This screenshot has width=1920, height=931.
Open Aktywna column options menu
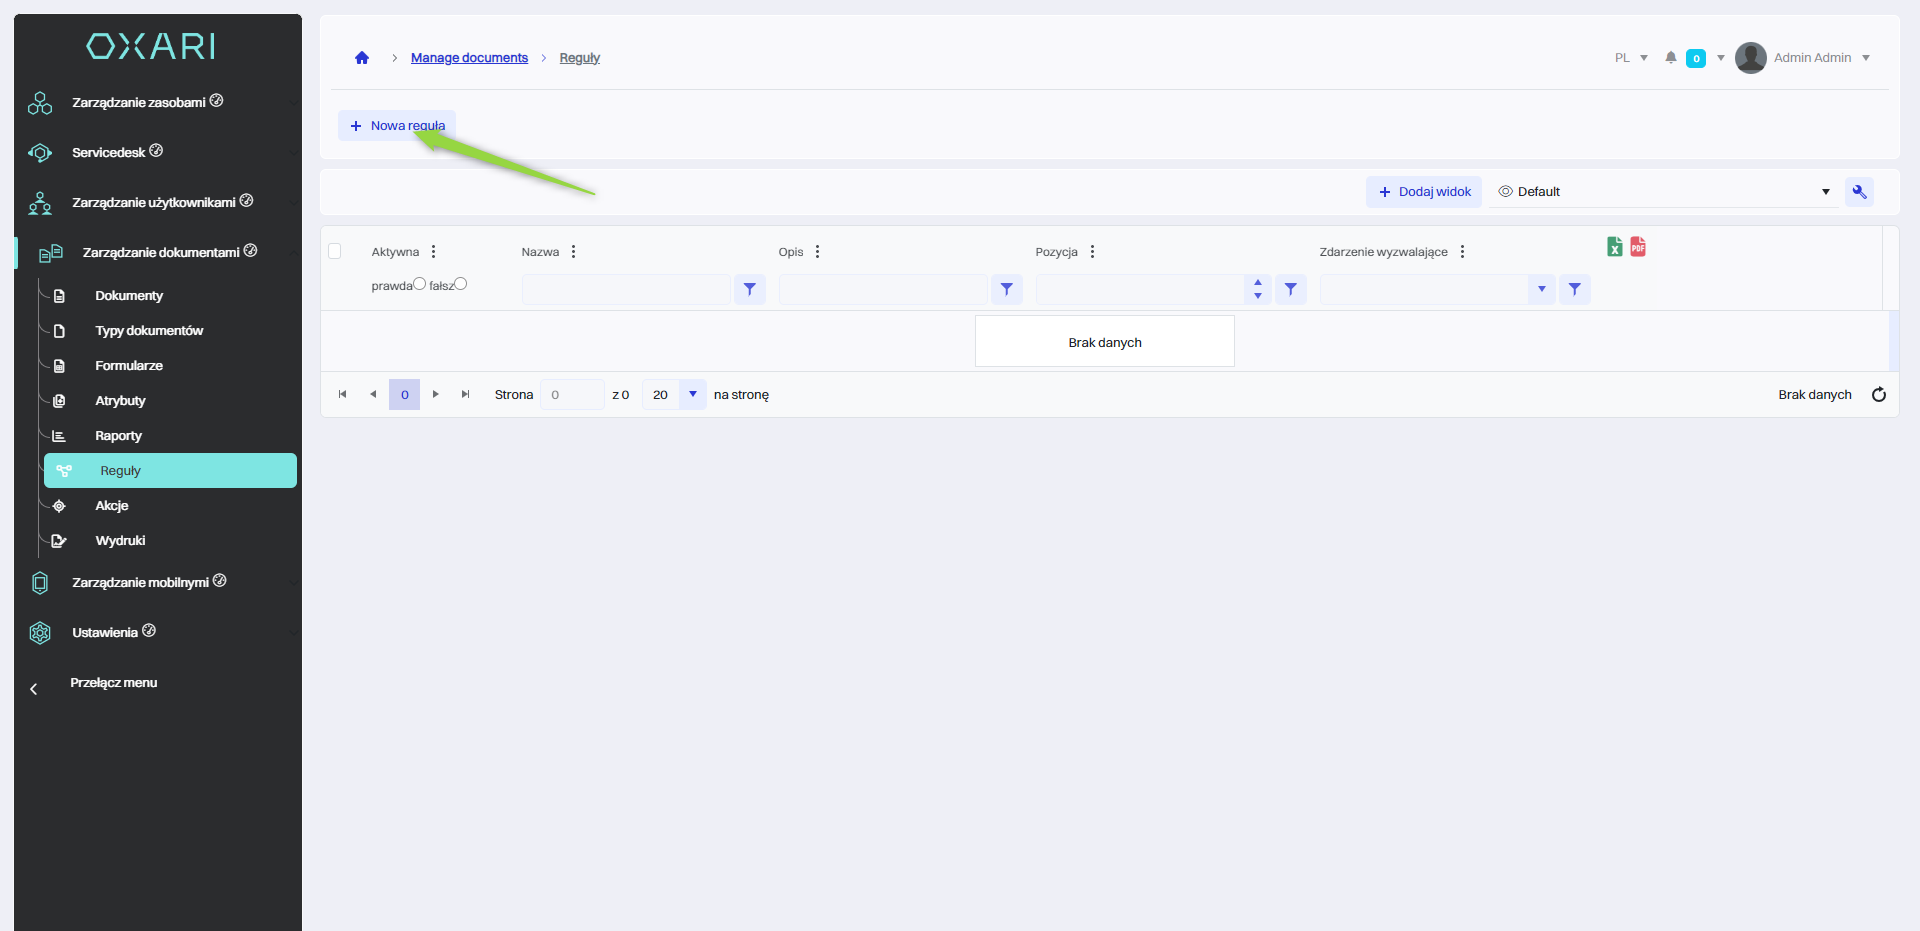tap(433, 252)
